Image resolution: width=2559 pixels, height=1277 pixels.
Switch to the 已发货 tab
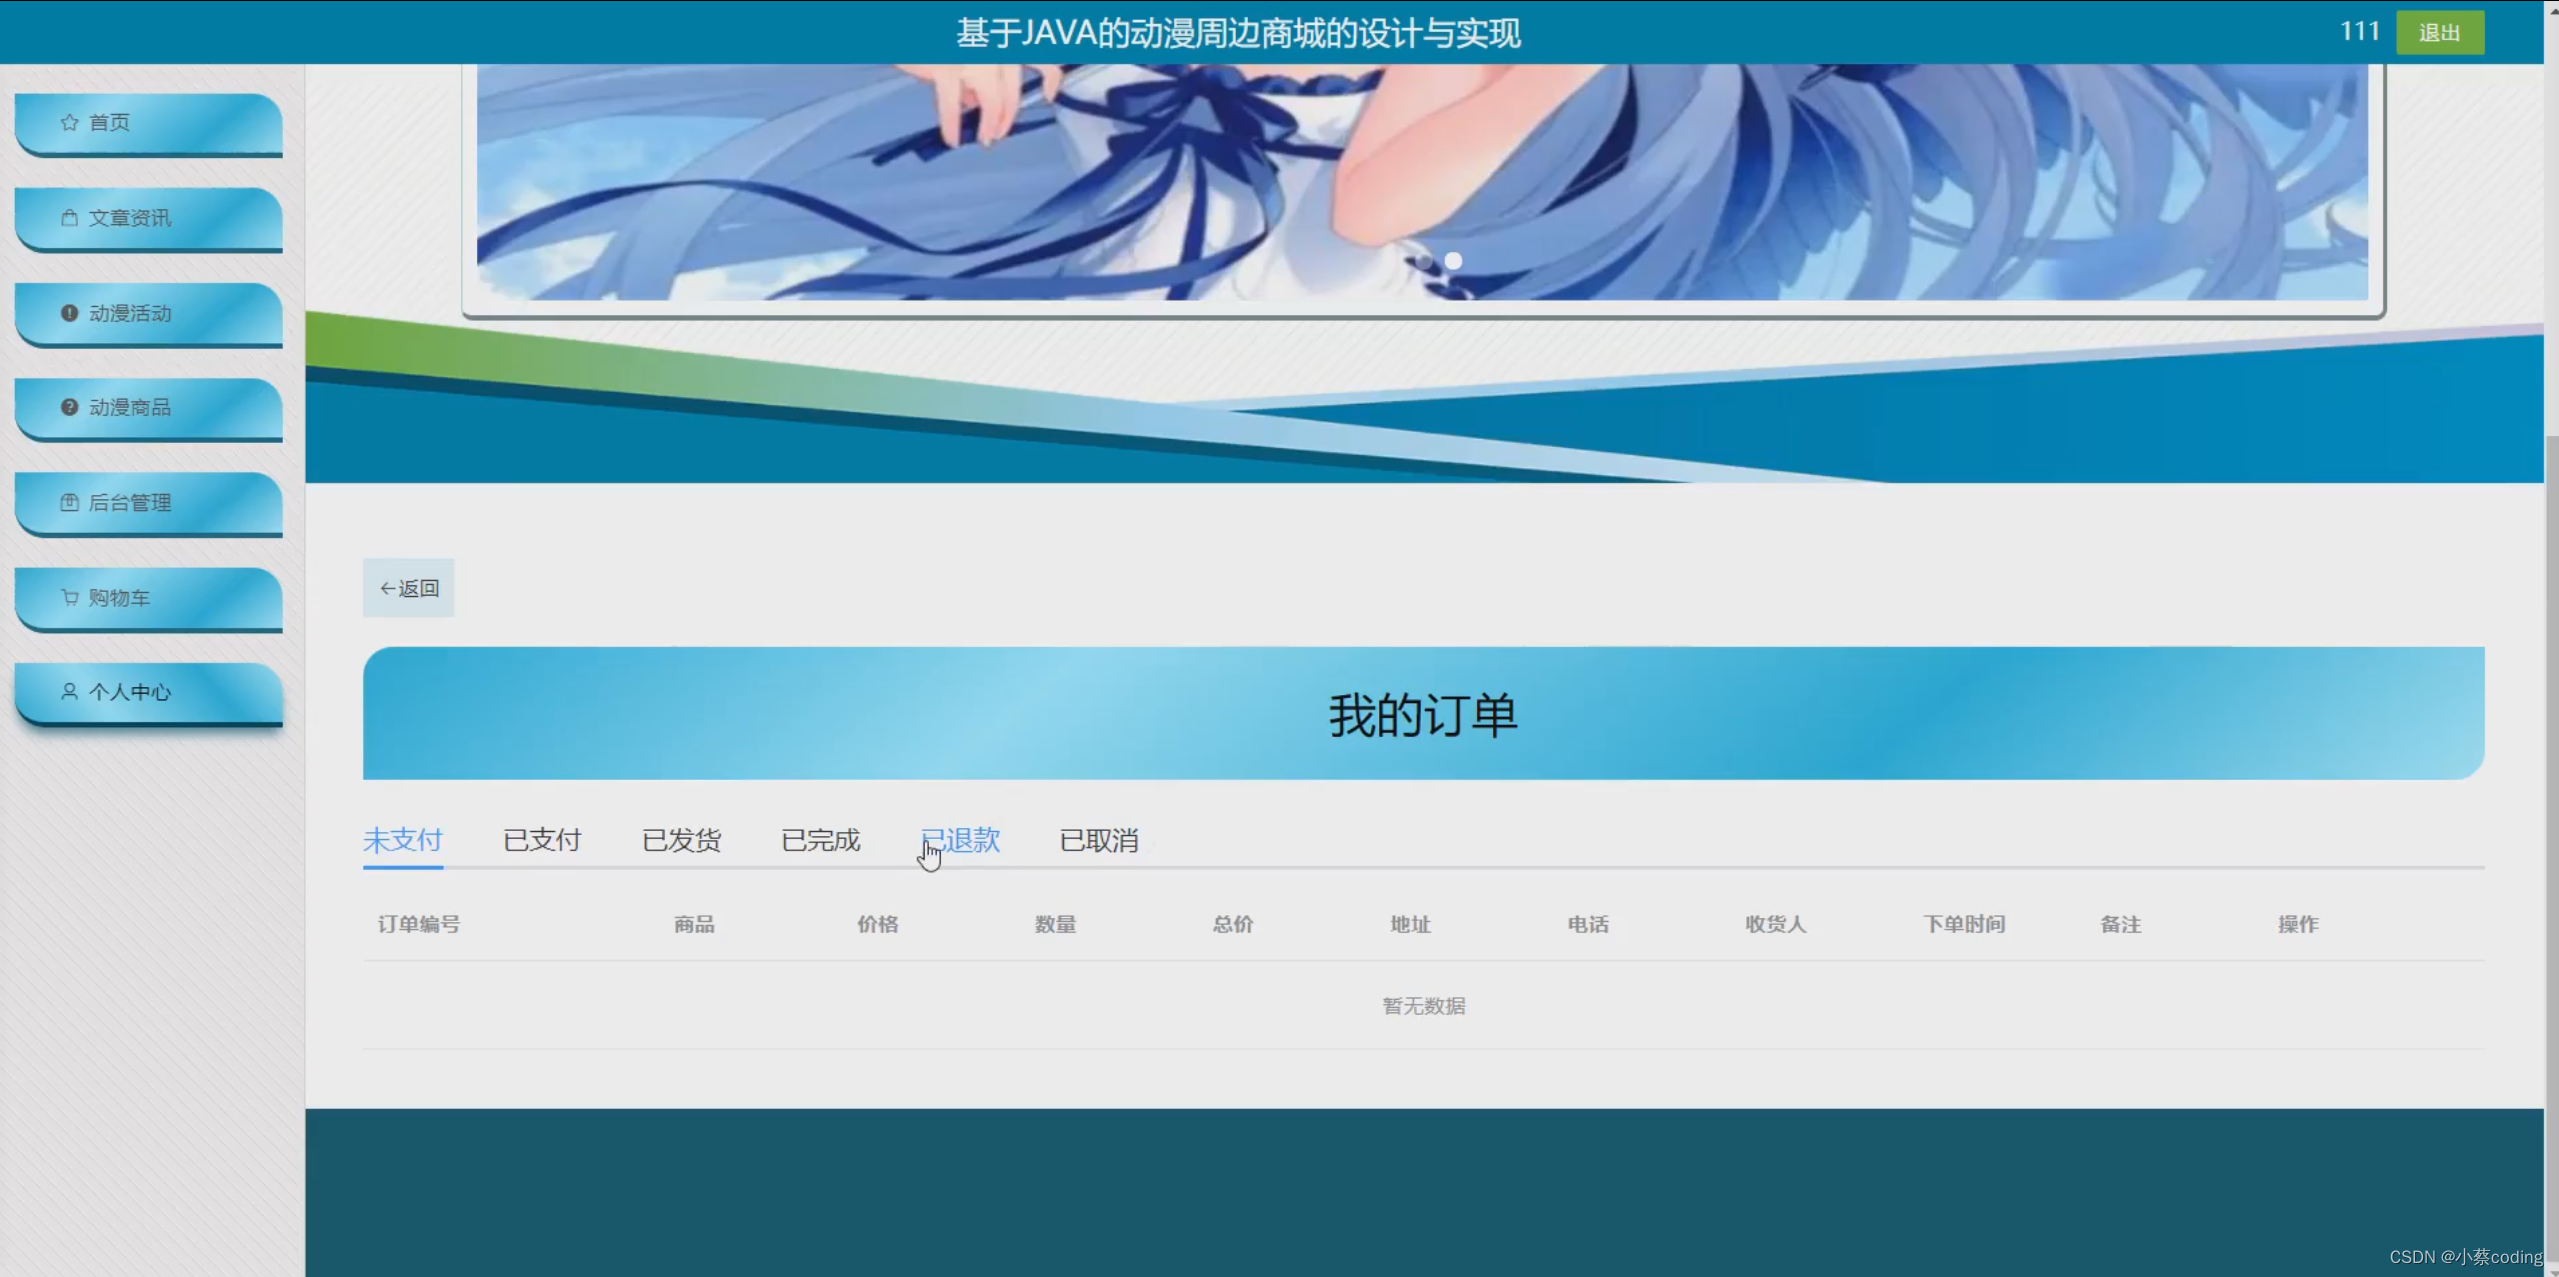681,840
